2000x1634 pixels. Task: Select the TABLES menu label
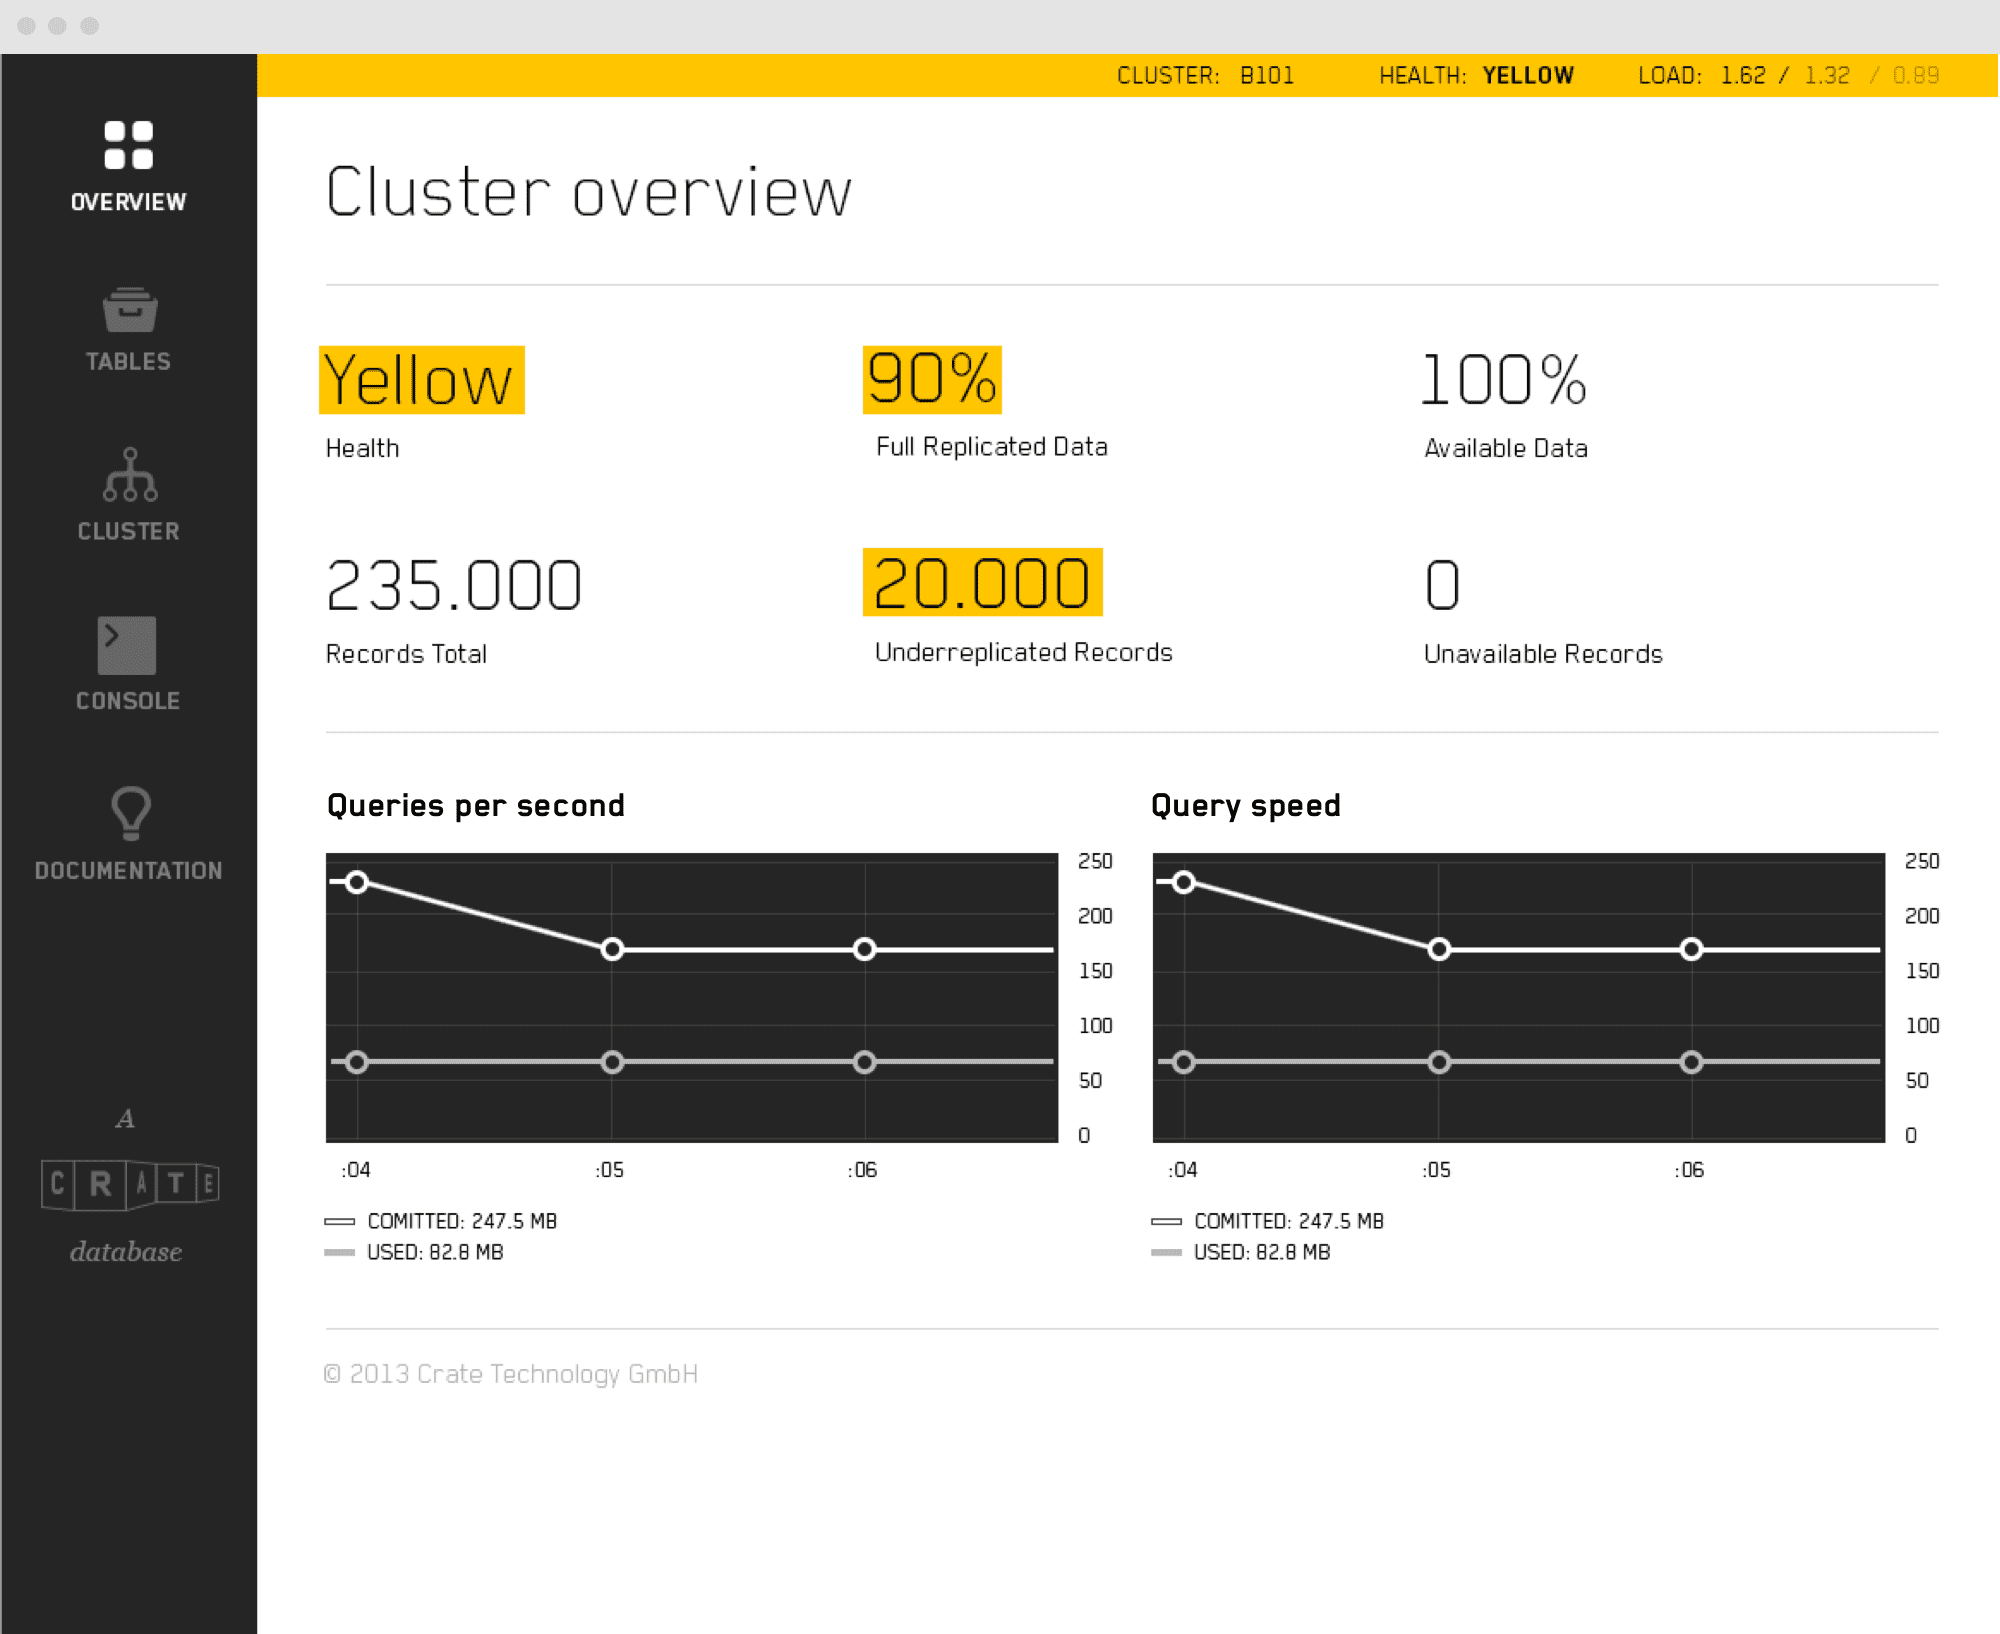click(x=128, y=361)
